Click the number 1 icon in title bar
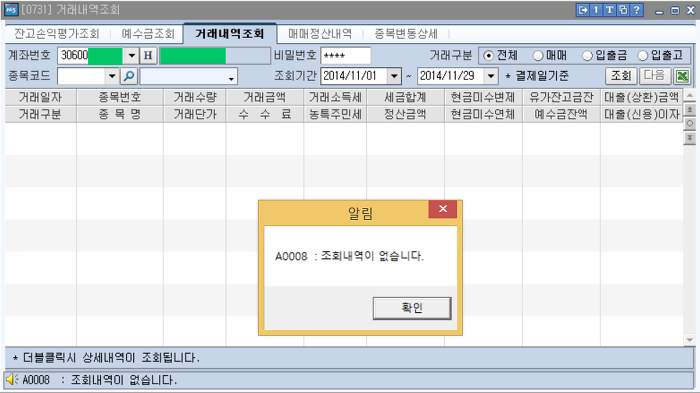The image size is (700, 393). click(596, 10)
